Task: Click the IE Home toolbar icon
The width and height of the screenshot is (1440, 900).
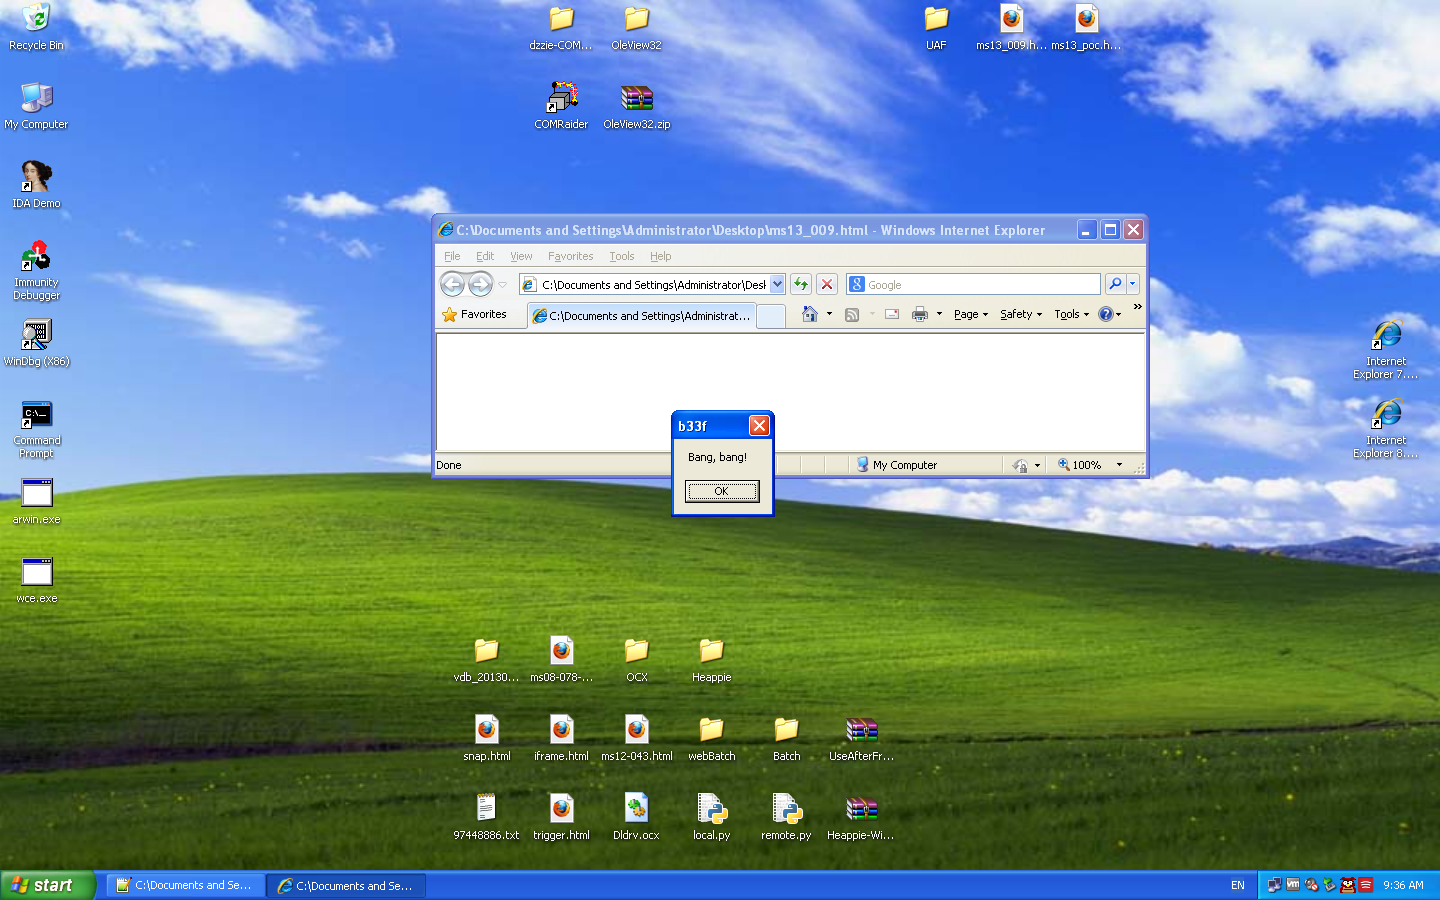Action: (x=810, y=314)
